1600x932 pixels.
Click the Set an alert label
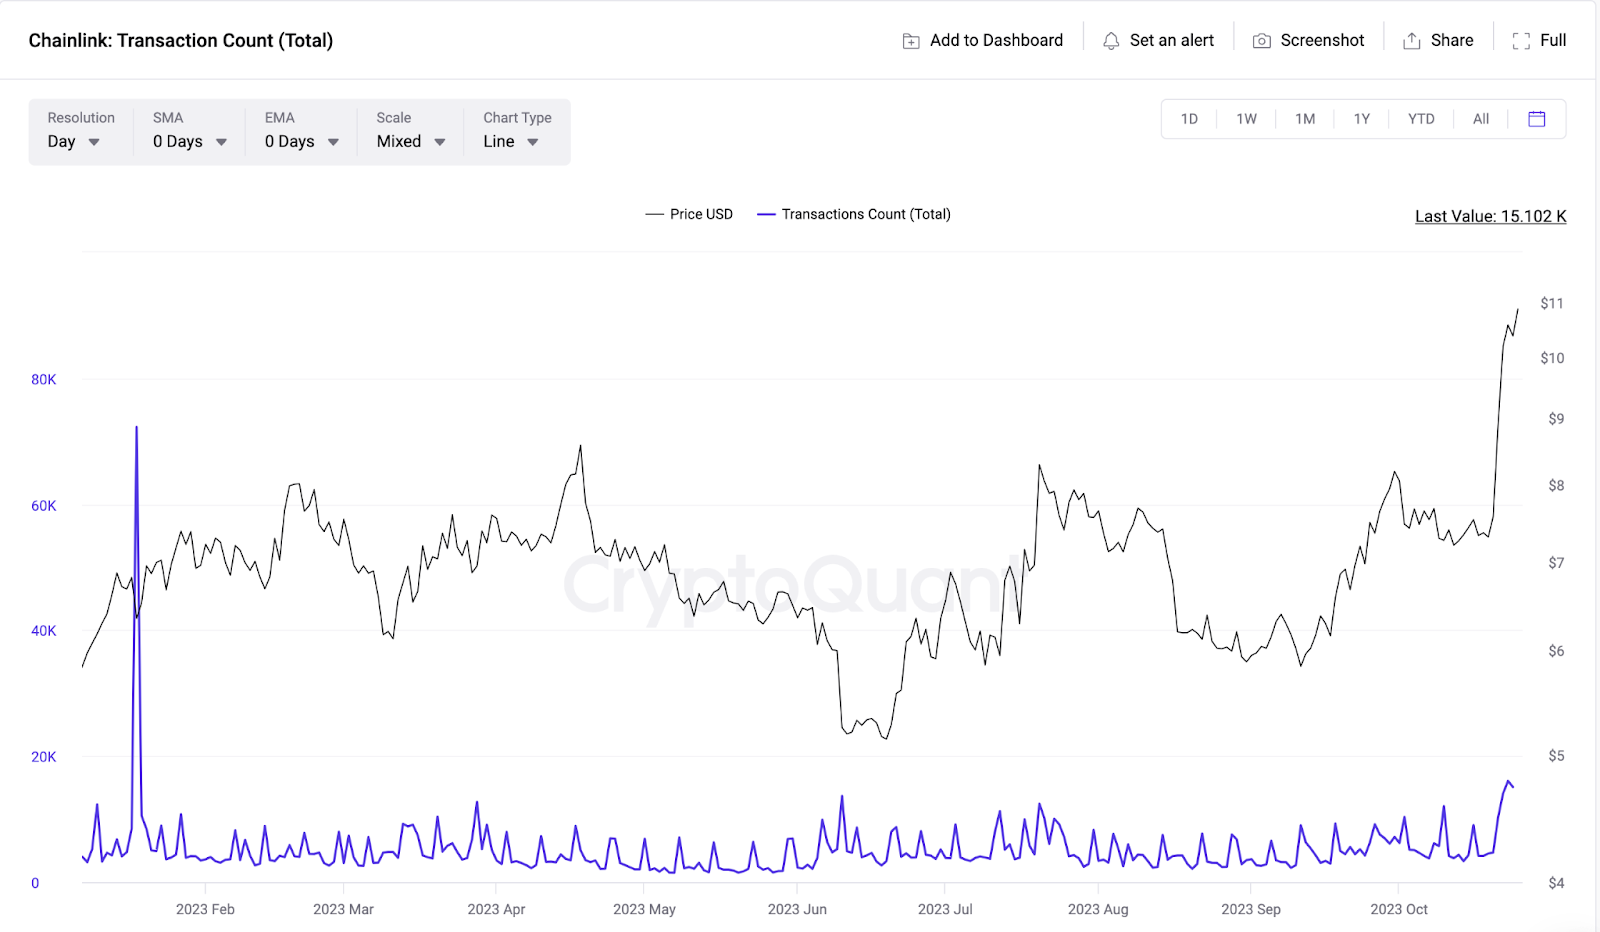(x=1172, y=40)
